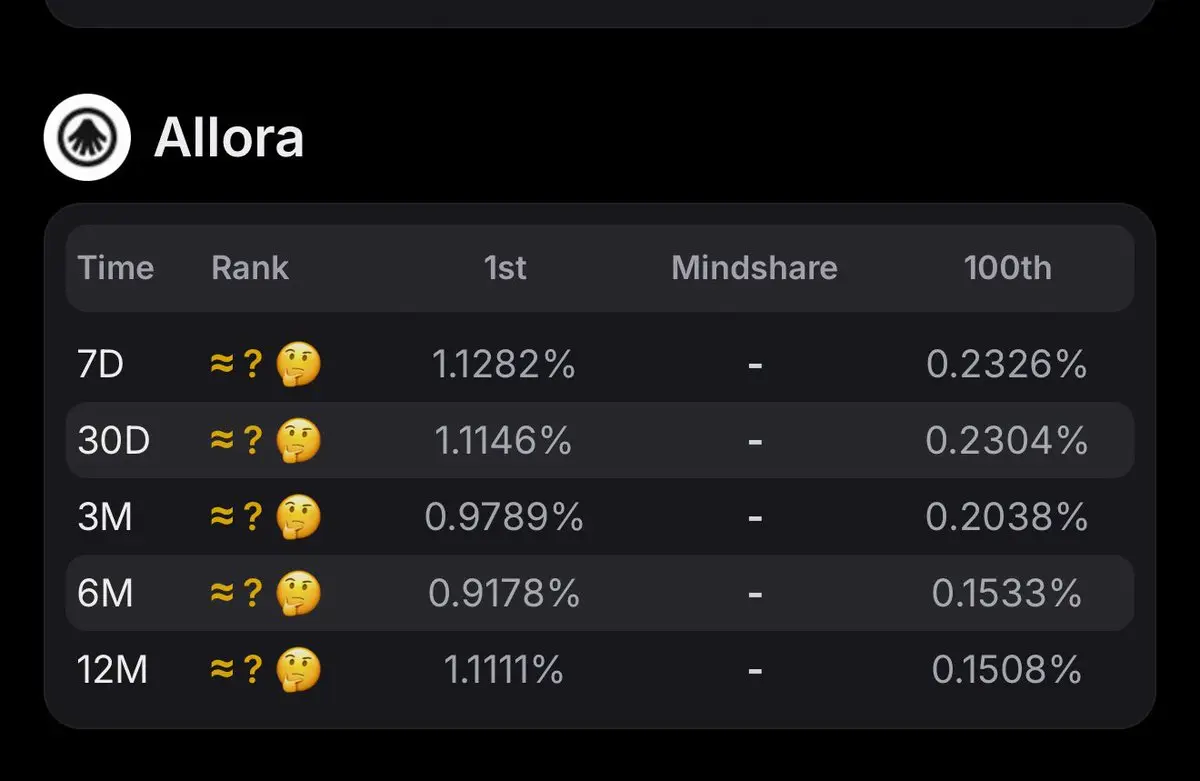Click the 0.1508% 100th value in 12M row
The height and width of the screenshot is (781, 1200).
coord(1007,670)
